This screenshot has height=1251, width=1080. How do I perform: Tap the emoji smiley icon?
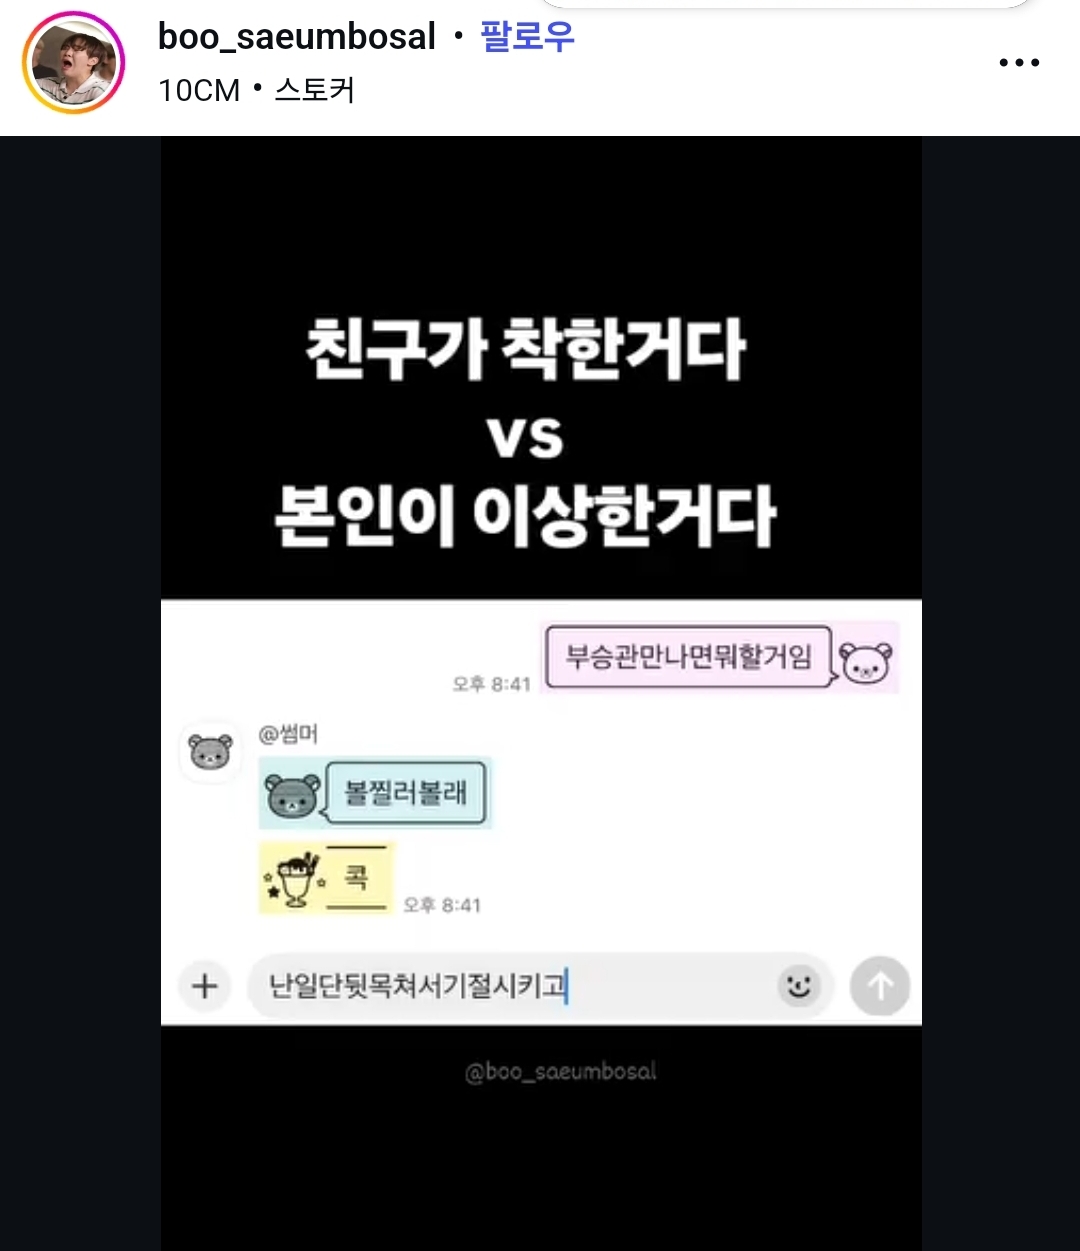(798, 986)
